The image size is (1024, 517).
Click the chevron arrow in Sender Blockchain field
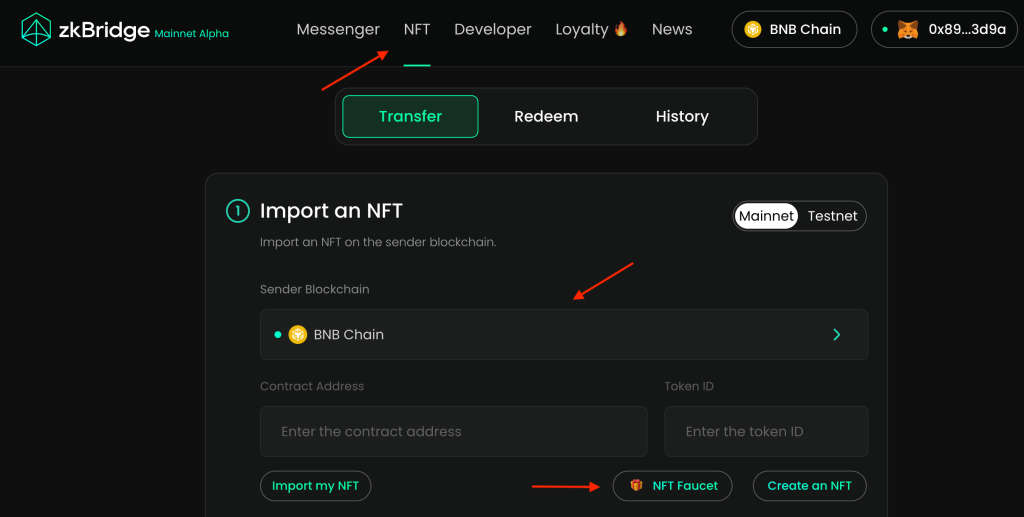coord(837,334)
